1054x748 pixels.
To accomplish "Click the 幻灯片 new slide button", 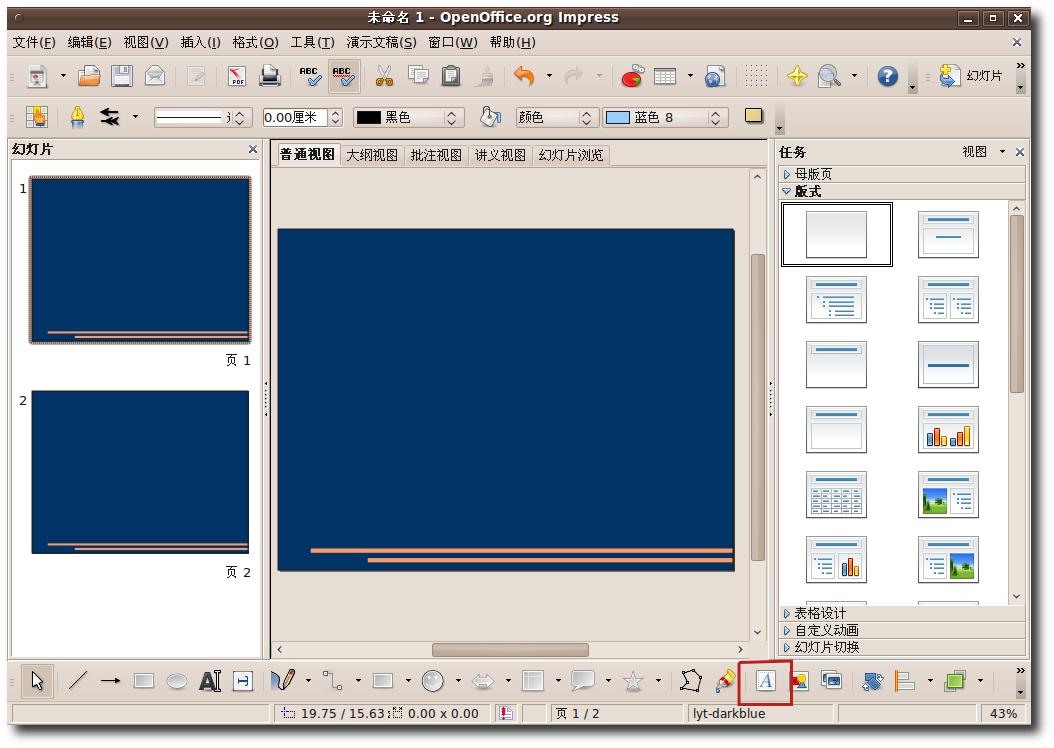I will [x=972, y=76].
